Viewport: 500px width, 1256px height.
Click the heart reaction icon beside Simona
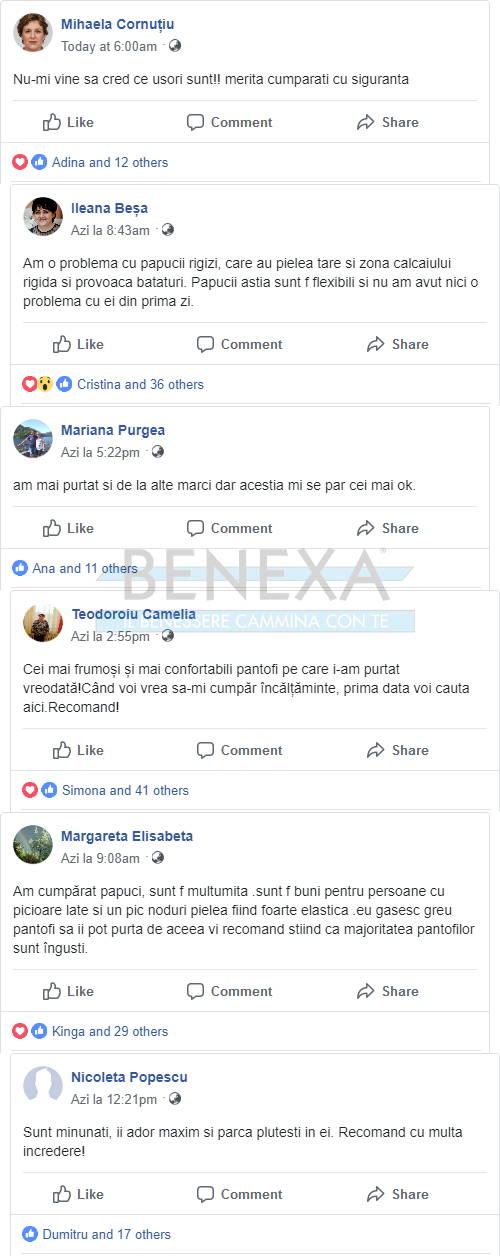coord(30,790)
